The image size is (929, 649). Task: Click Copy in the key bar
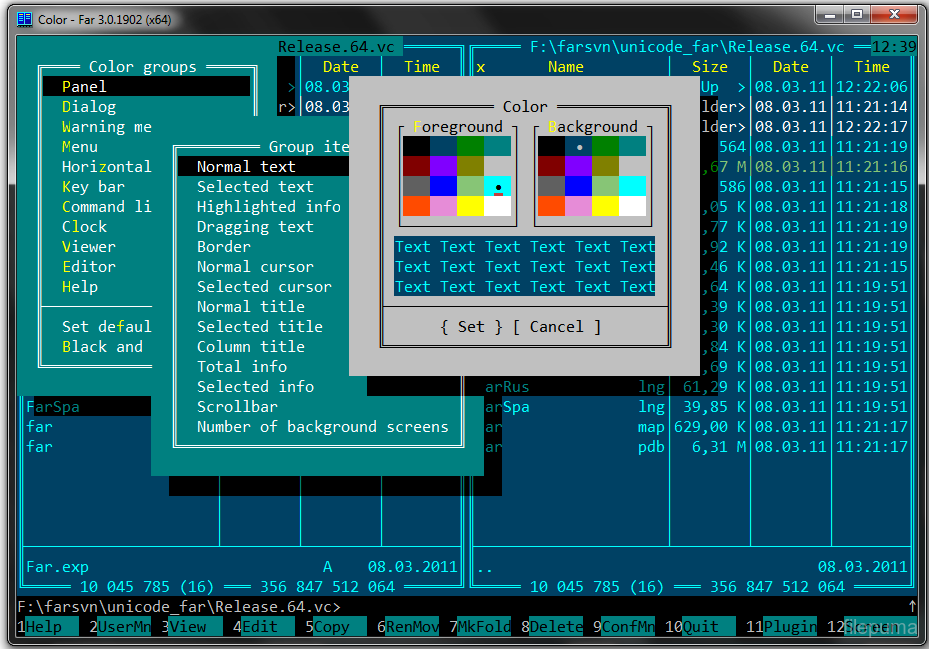(332, 627)
